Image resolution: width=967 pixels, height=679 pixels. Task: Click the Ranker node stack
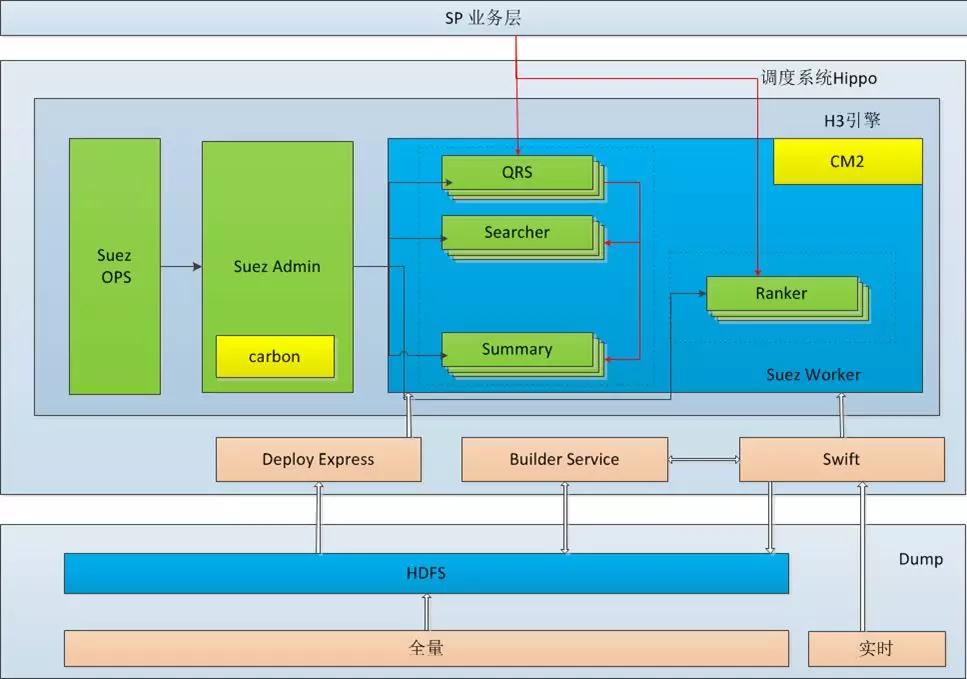pyautogui.click(x=788, y=298)
